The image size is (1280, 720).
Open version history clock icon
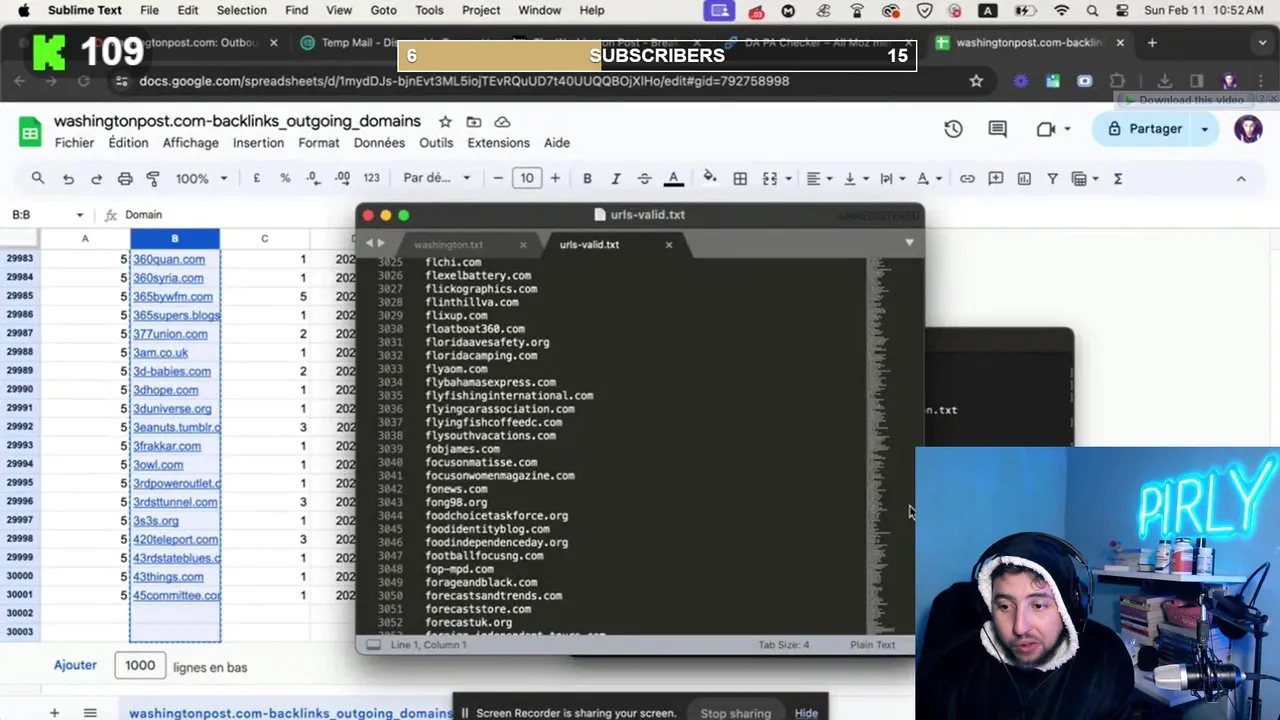(x=953, y=129)
